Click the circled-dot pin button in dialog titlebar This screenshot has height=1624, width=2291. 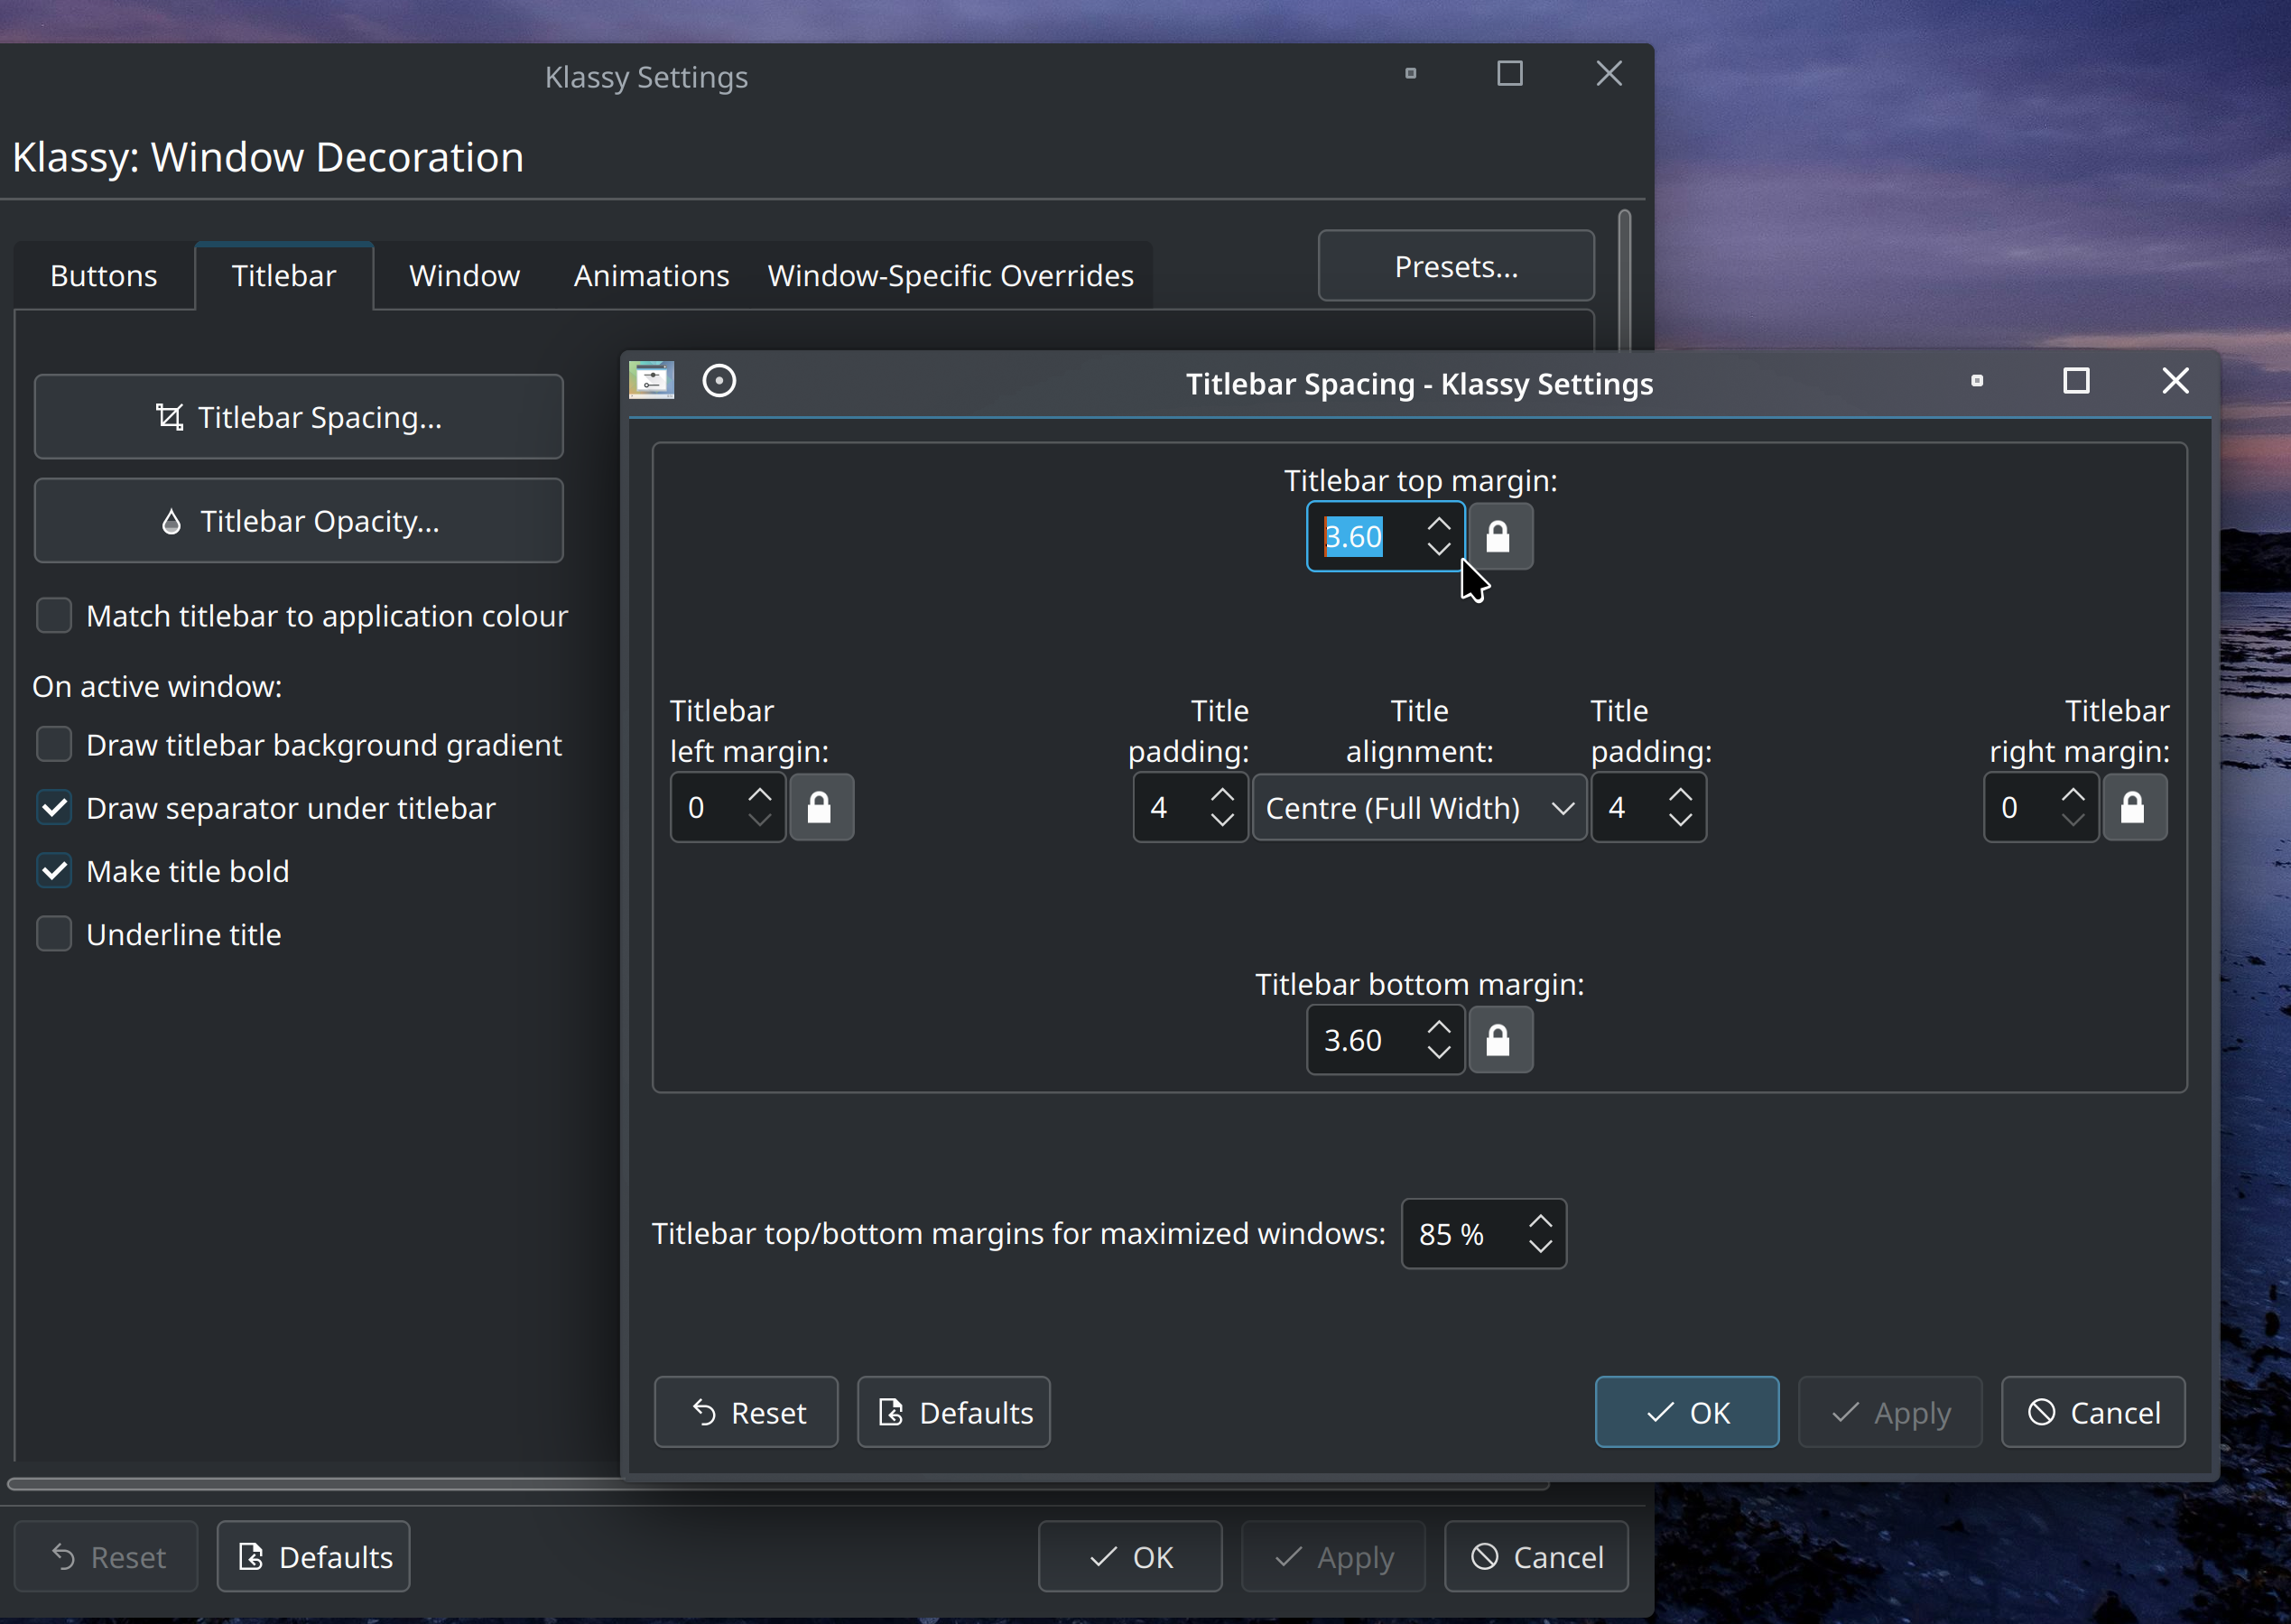click(719, 381)
